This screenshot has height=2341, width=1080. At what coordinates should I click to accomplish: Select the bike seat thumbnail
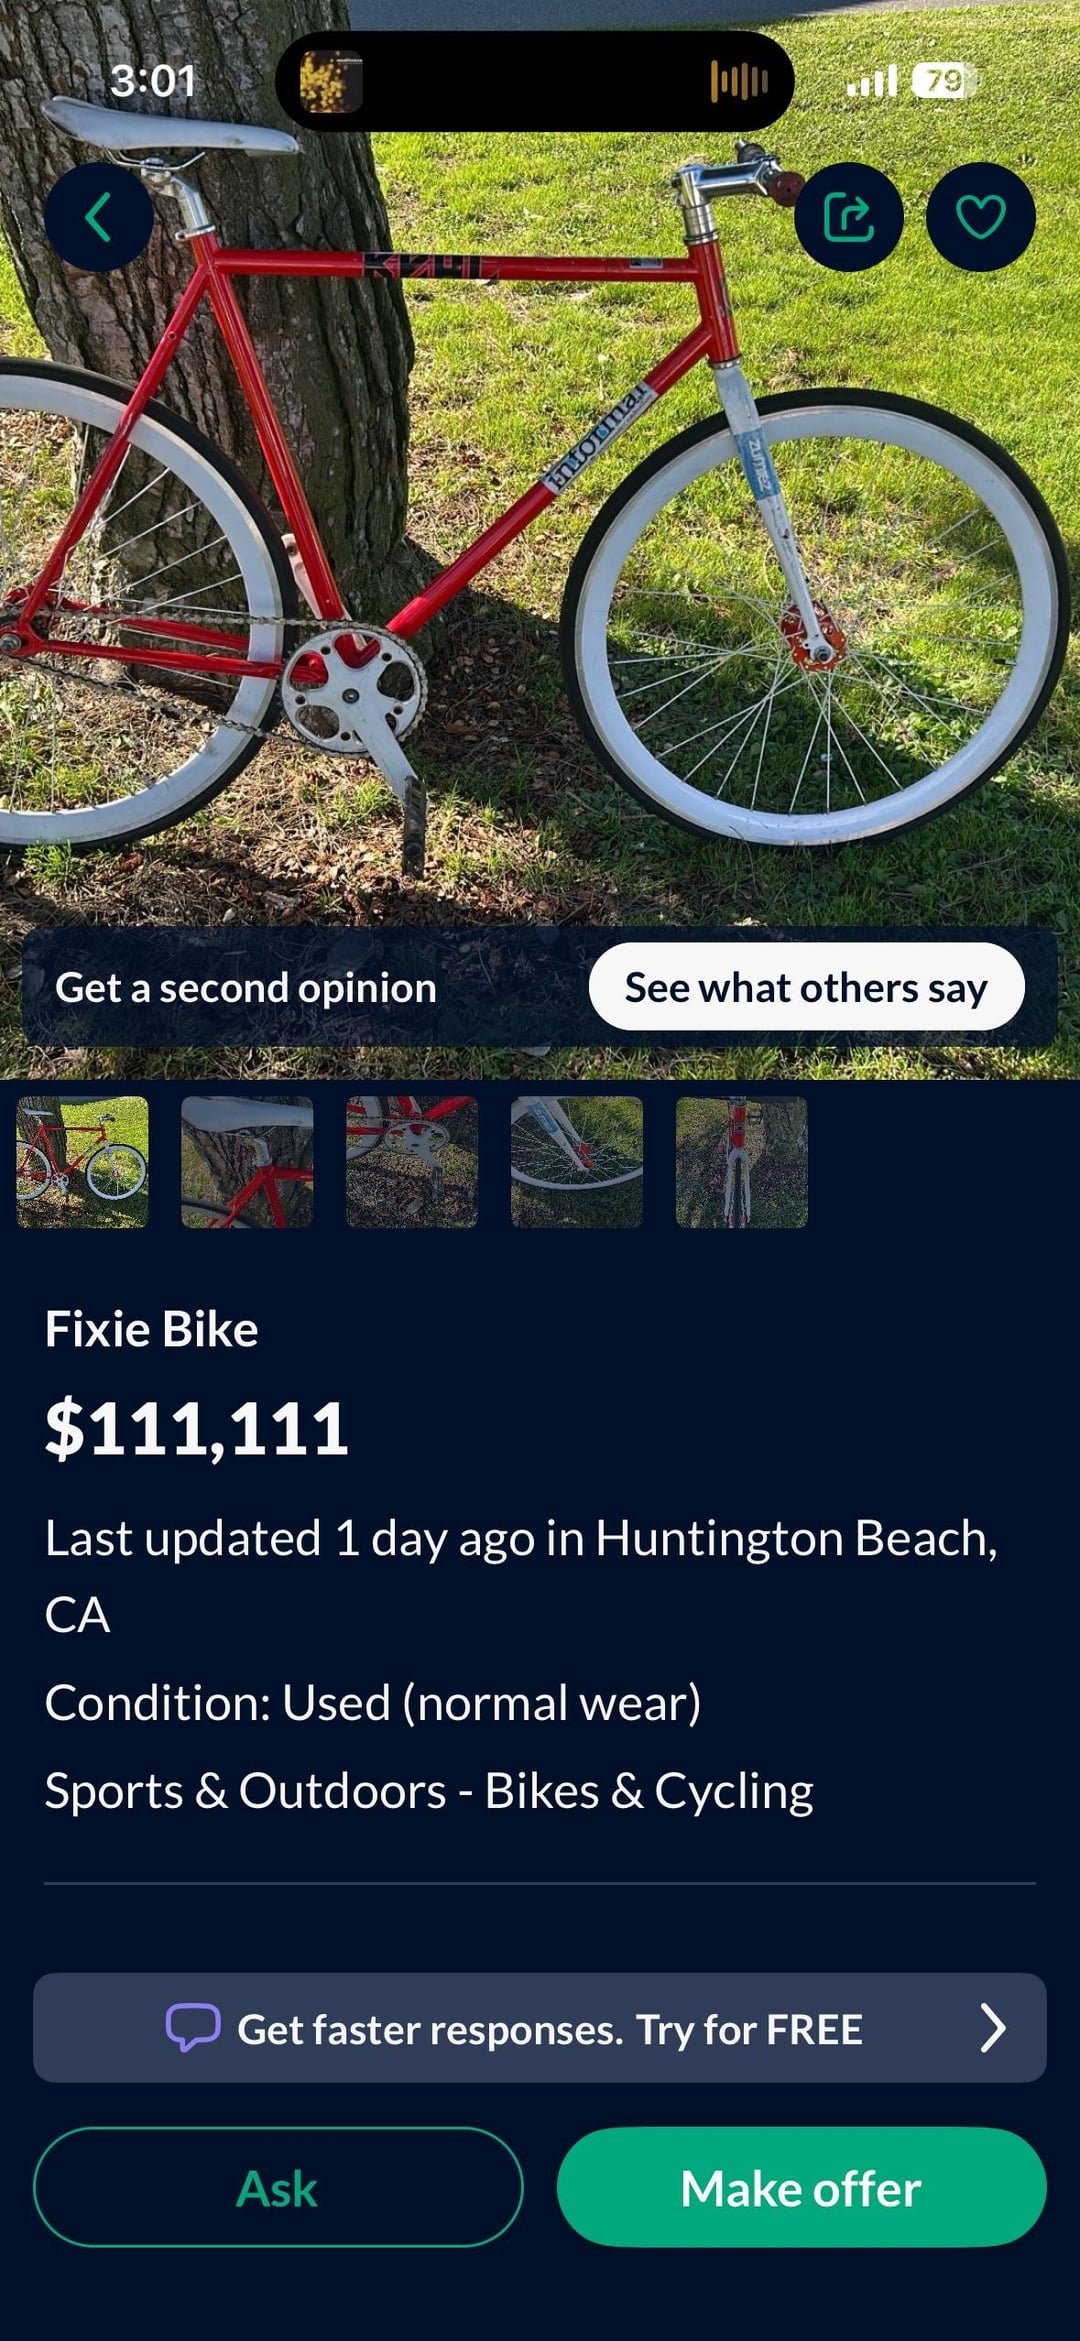[x=247, y=1162]
